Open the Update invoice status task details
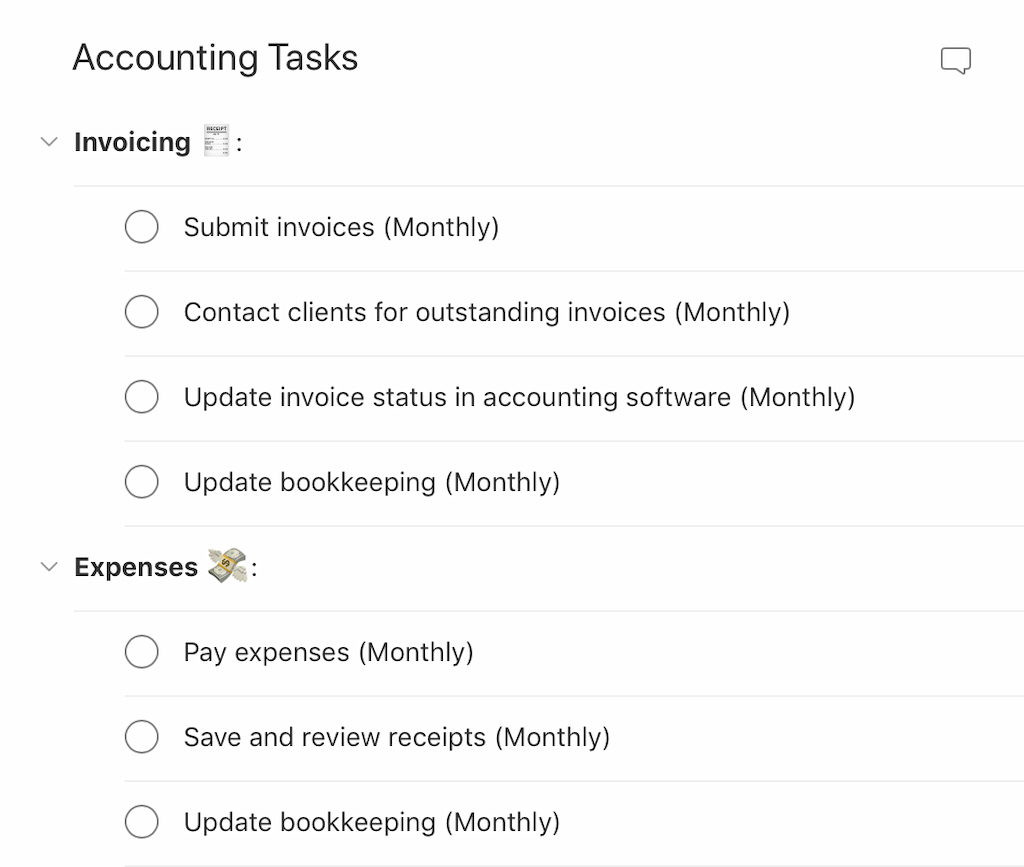This screenshot has width=1024, height=867. point(519,397)
